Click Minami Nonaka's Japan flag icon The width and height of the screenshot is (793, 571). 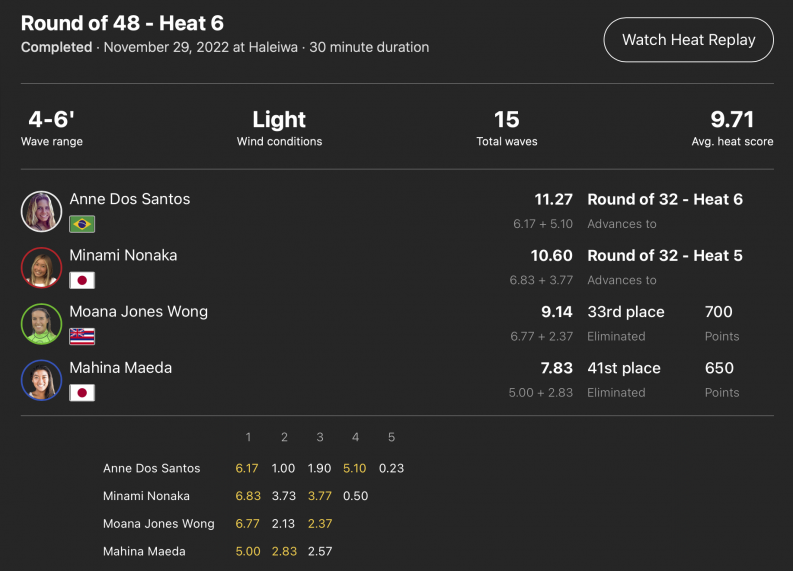point(82,280)
